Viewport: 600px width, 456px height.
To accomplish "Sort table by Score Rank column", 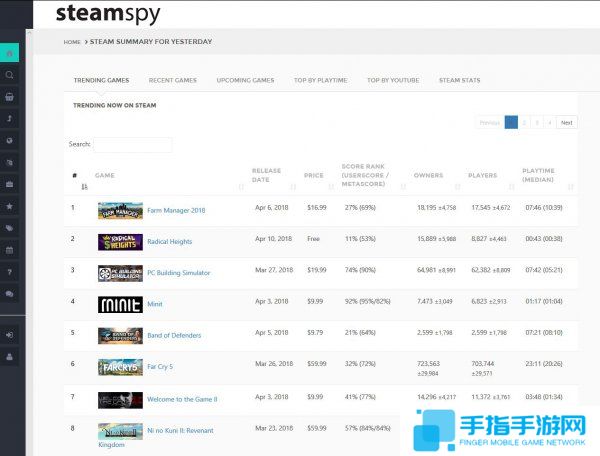I will tap(373, 176).
